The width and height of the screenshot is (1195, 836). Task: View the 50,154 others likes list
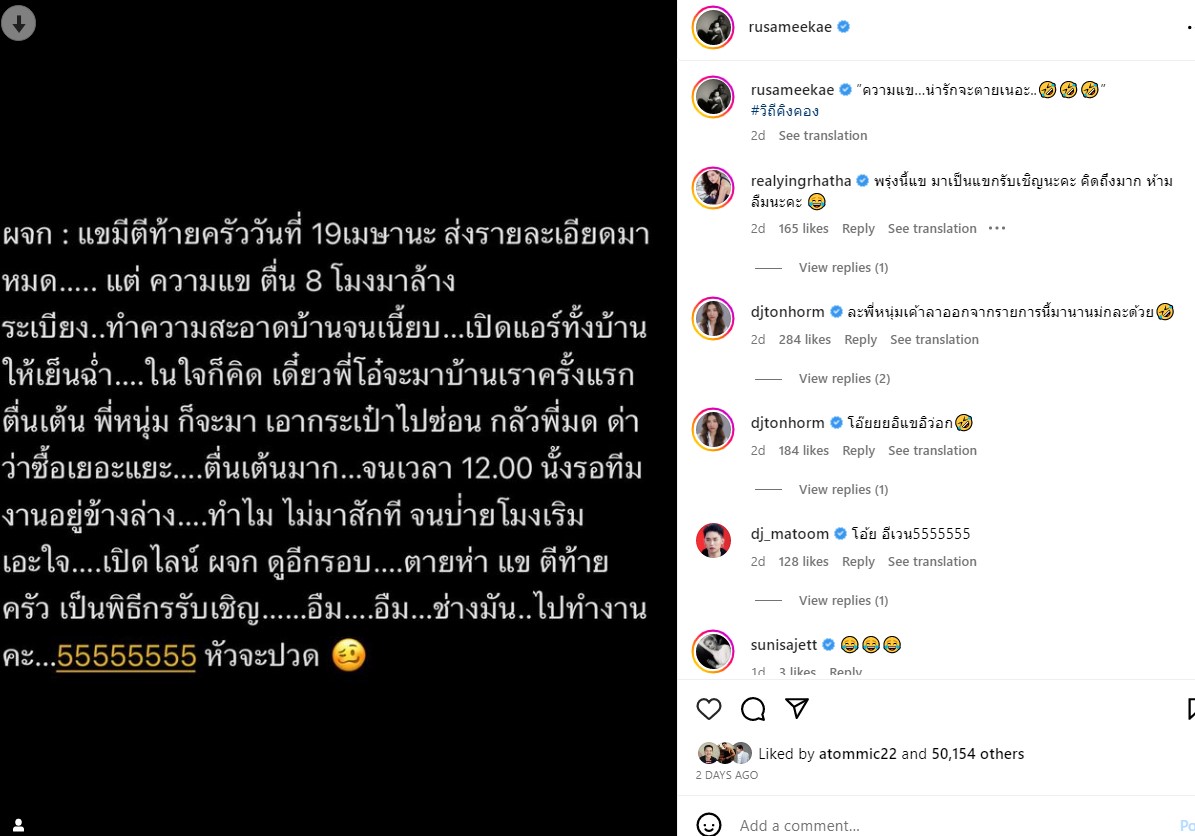pyautogui.click(x=978, y=754)
